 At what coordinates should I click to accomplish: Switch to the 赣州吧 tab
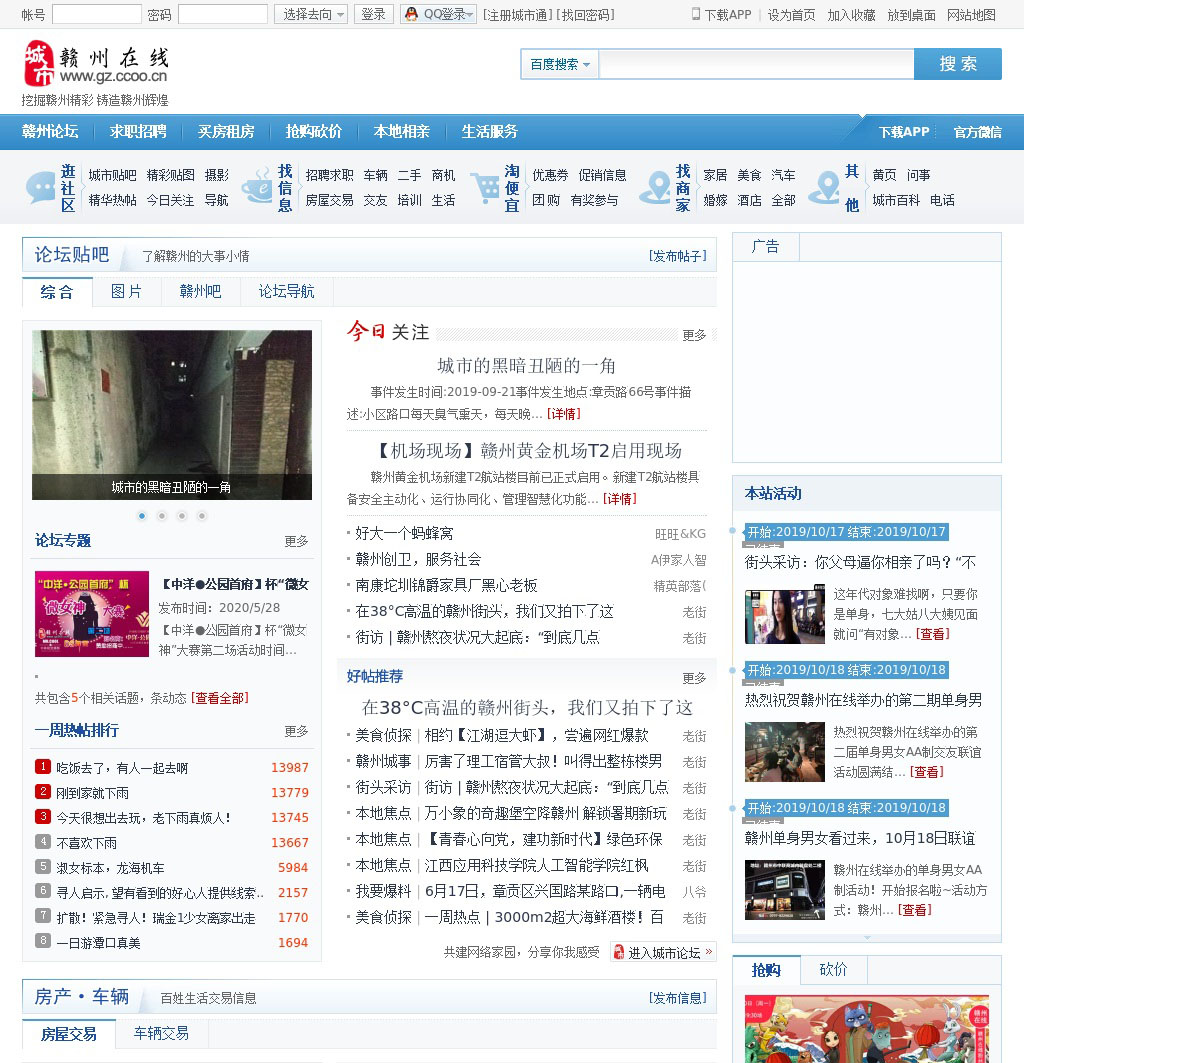point(200,292)
